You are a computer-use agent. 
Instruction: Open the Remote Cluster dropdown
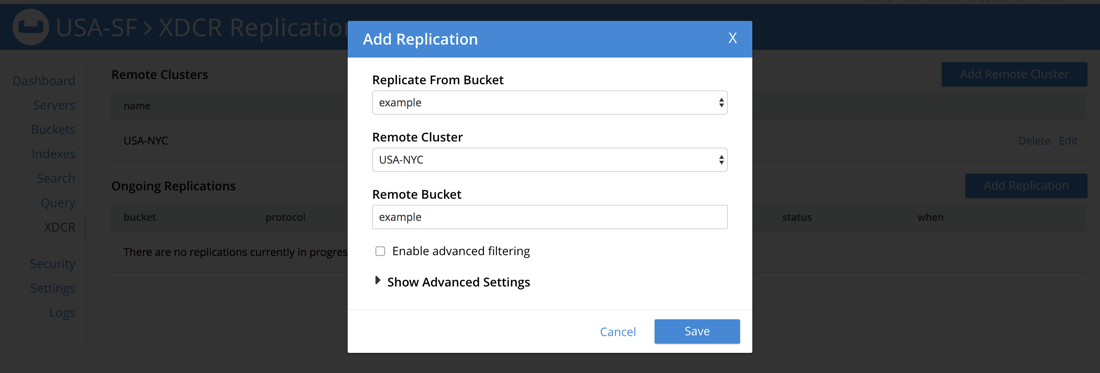[x=549, y=160]
